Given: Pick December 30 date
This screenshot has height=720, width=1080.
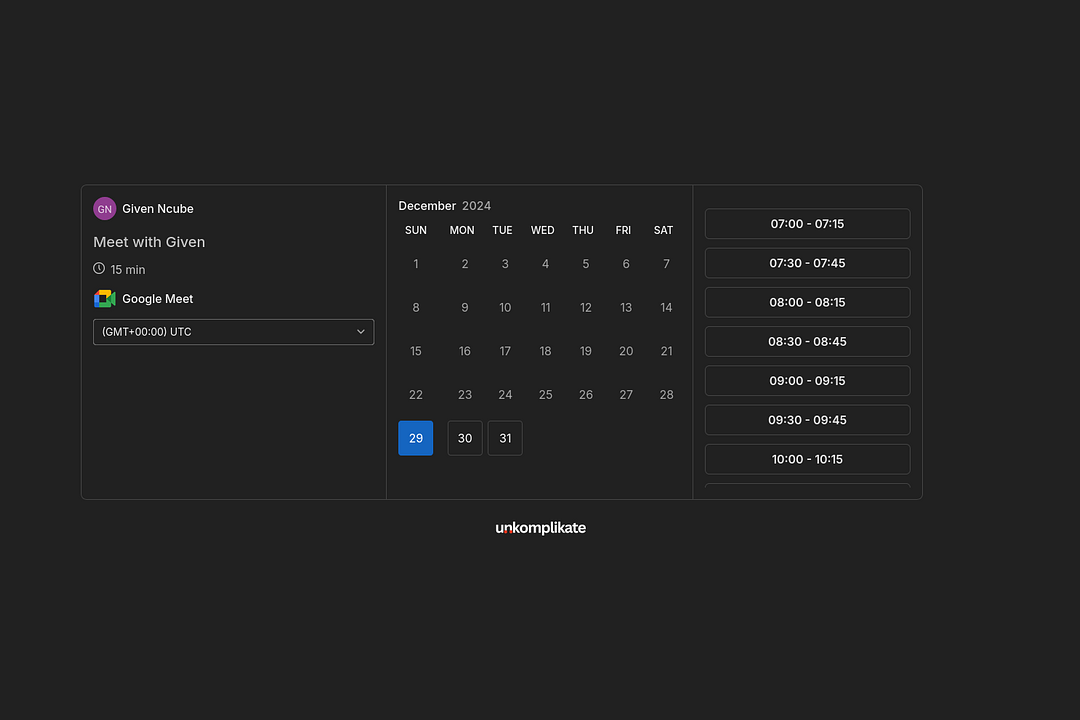Looking at the screenshot, I should pyautogui.click(x=465, y=438).
